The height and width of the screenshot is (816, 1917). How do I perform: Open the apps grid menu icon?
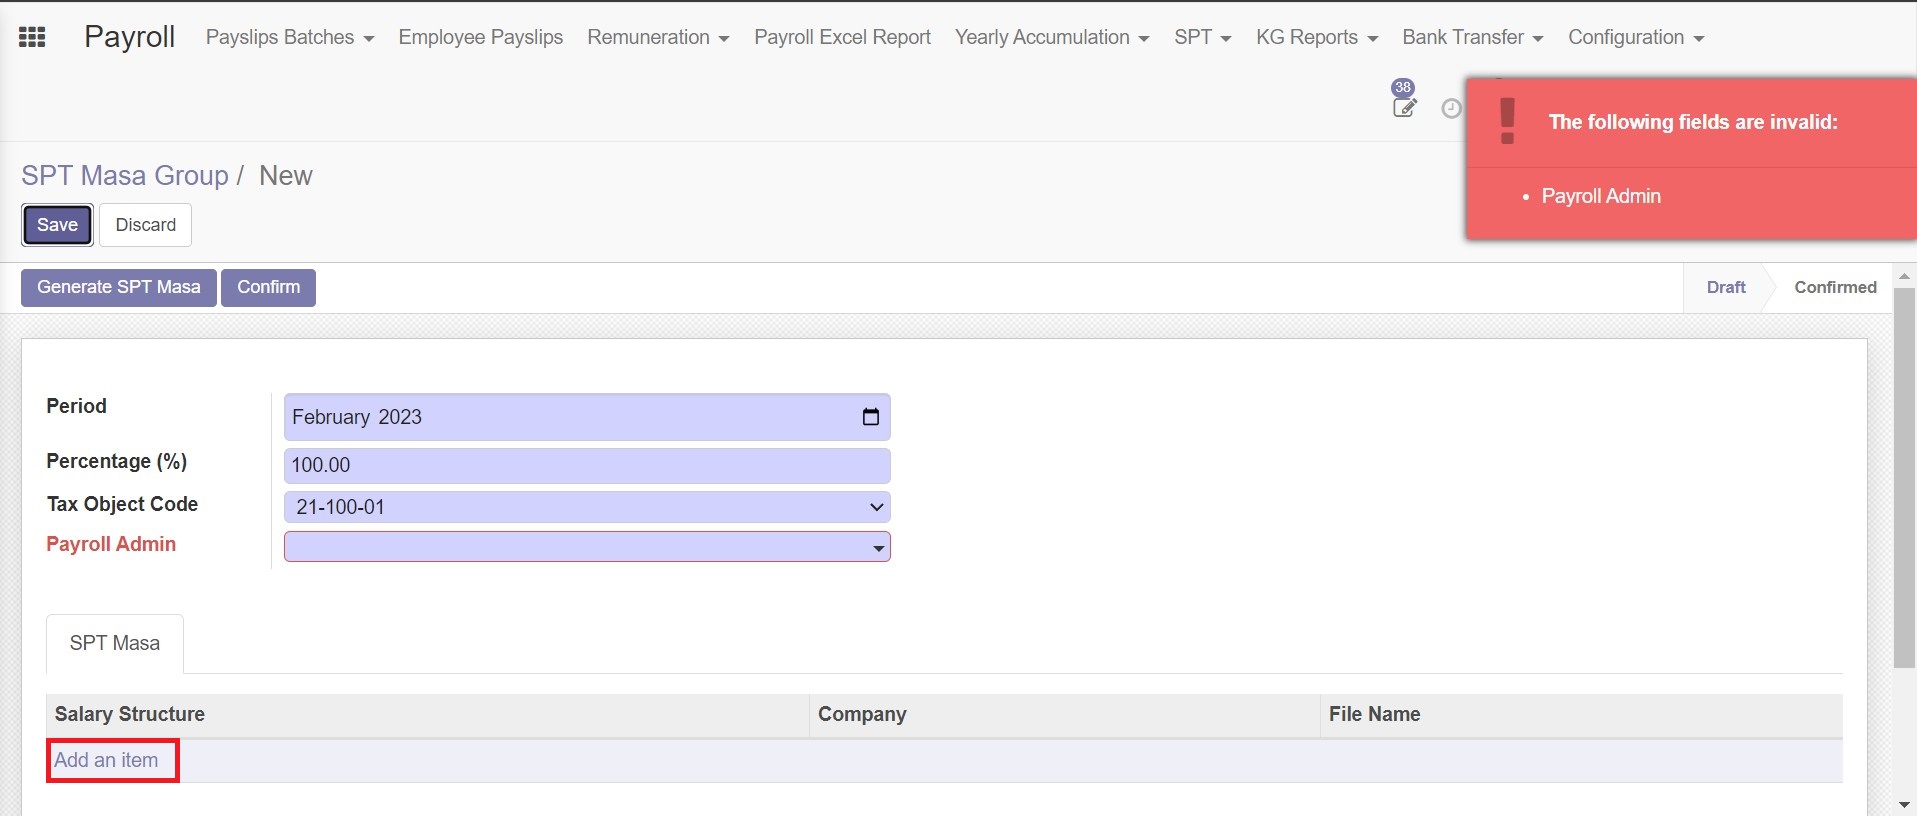coord(32,38)
